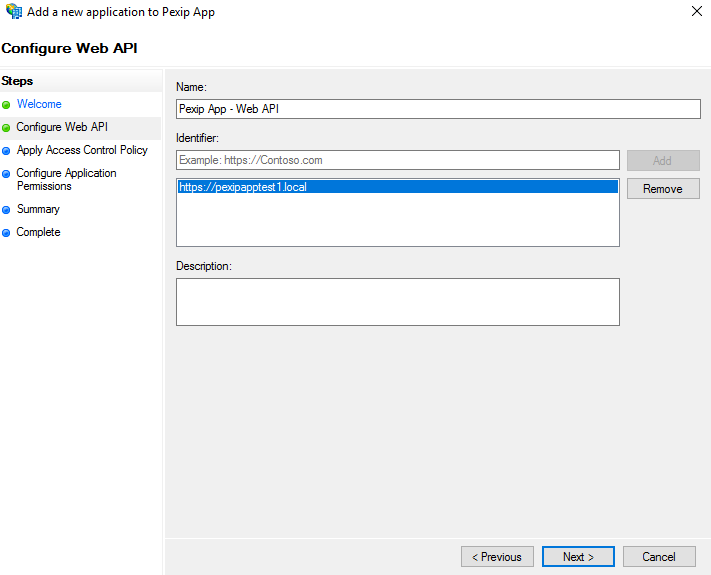The height and width of the screenshot is (575, 711).
Task: Click the green bullet beside Welcome
Action: point(6,104)
